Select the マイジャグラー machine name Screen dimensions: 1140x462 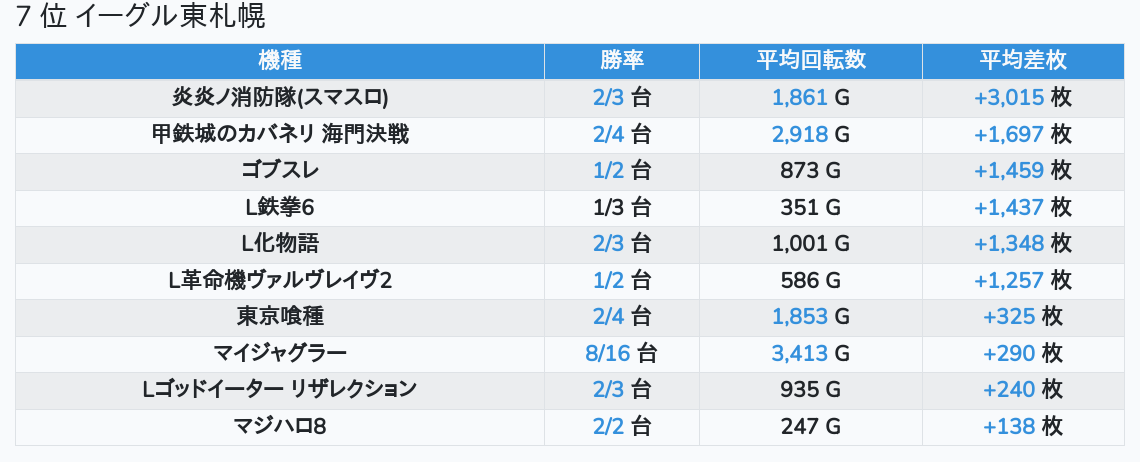point(280,353)
